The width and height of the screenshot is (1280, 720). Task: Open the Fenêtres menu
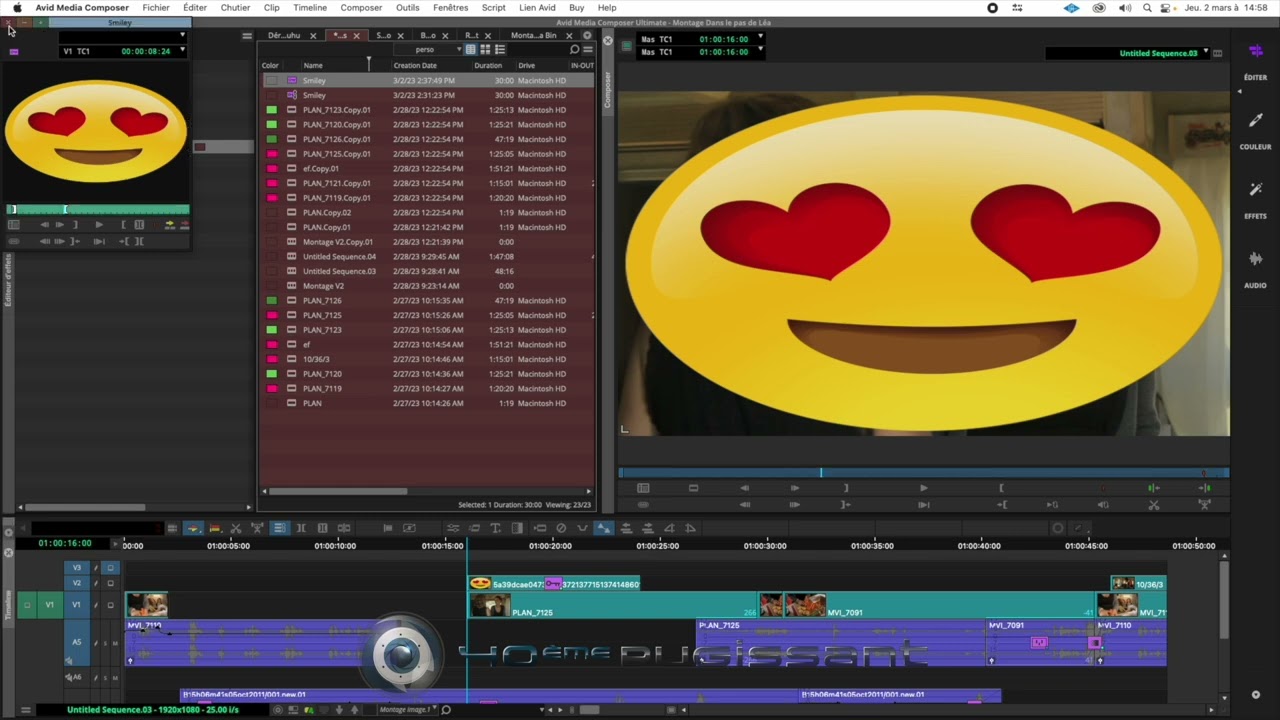point(450,7)
